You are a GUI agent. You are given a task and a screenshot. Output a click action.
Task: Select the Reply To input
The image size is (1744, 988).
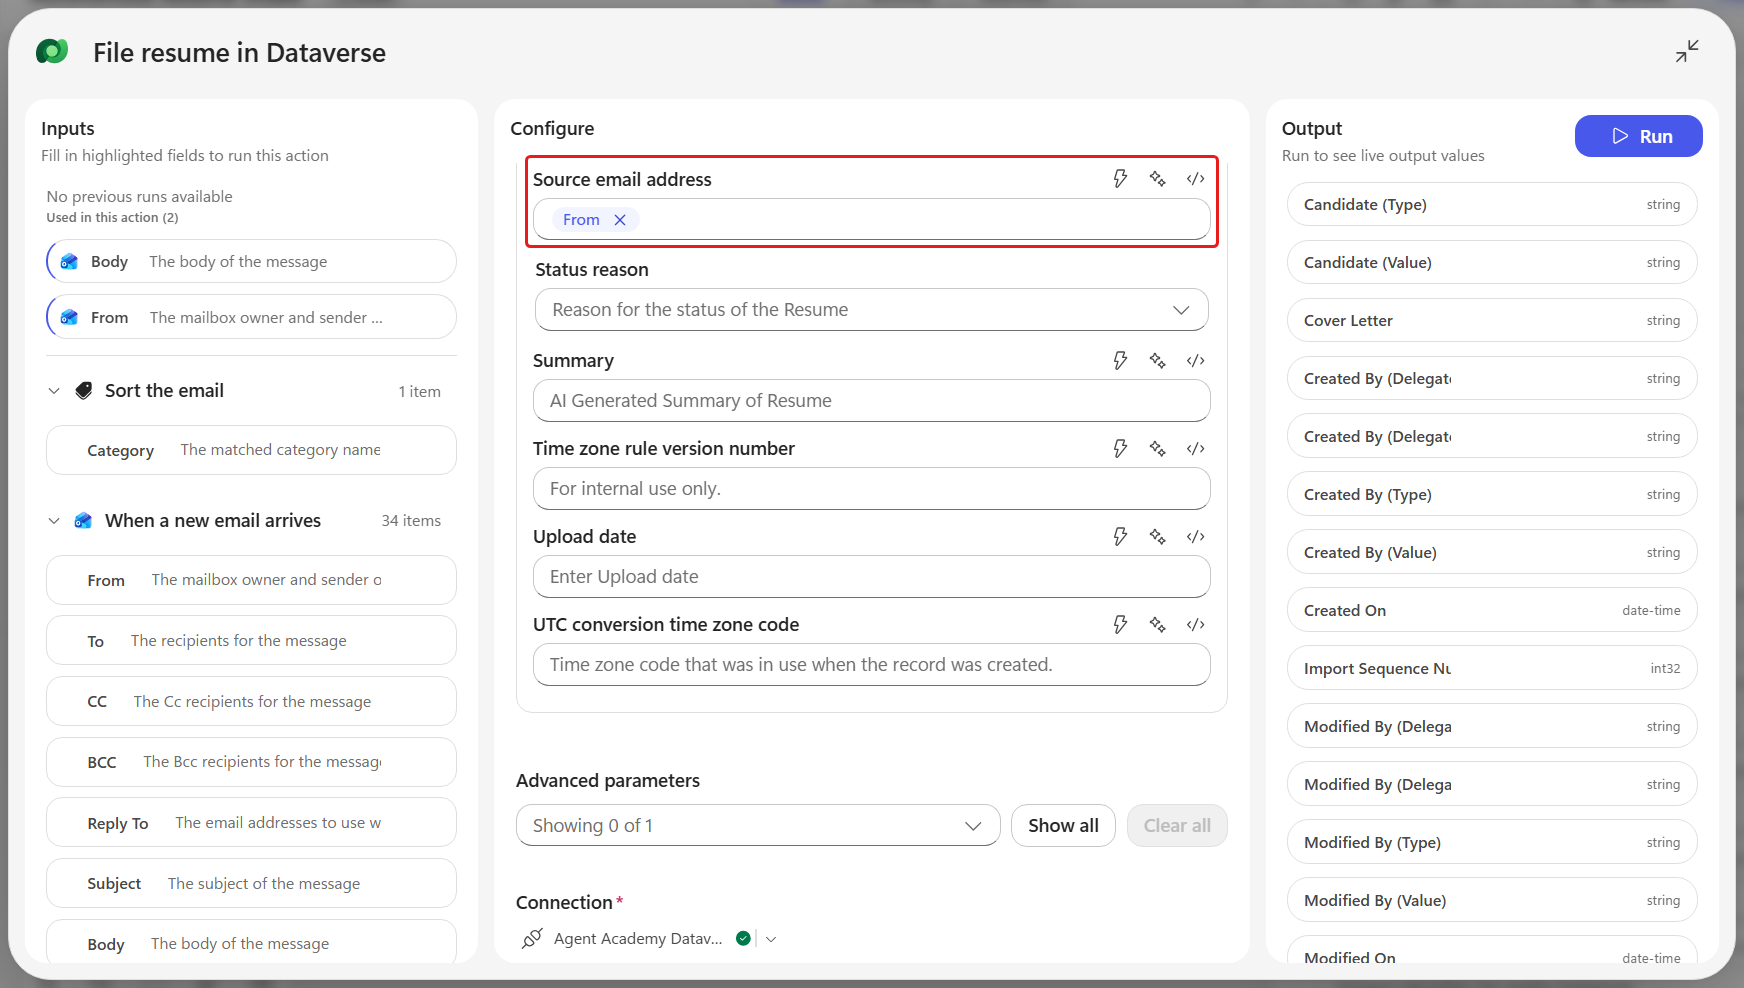(251, 823)
